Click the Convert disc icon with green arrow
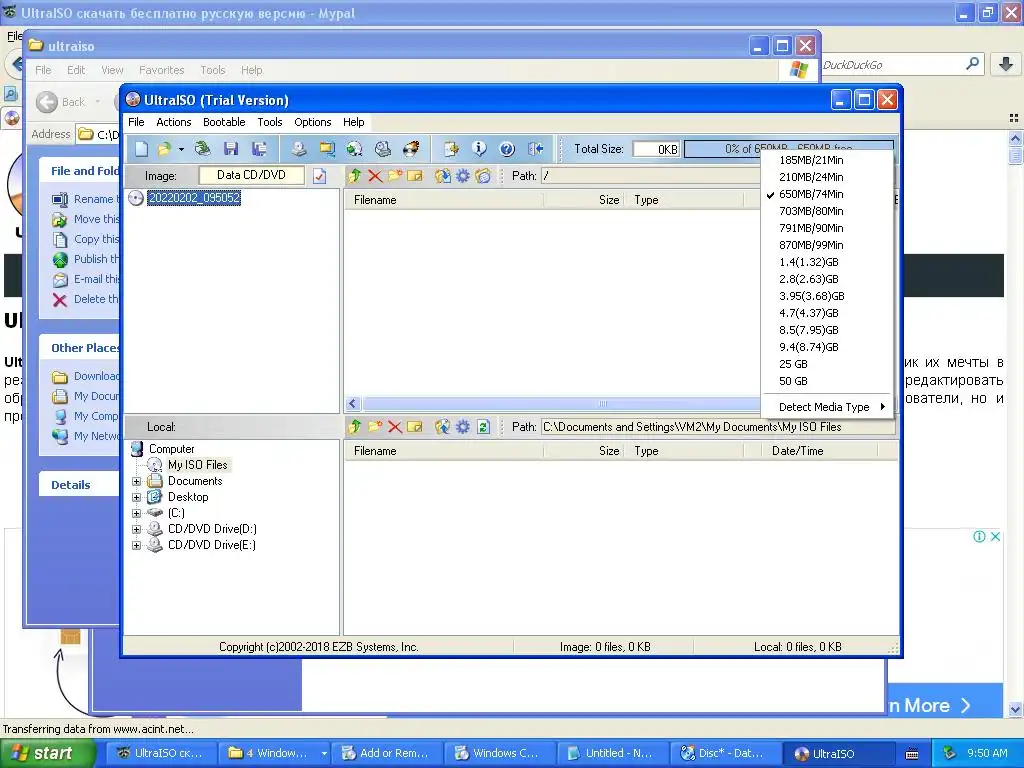The image size is (1024, 768). [x=355, y=149]
